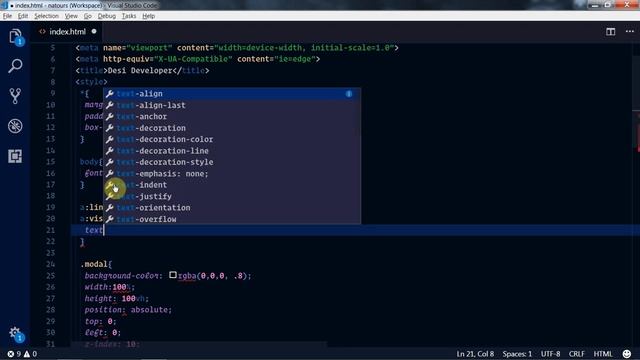Open the Source Control view

tap(15, 96)
